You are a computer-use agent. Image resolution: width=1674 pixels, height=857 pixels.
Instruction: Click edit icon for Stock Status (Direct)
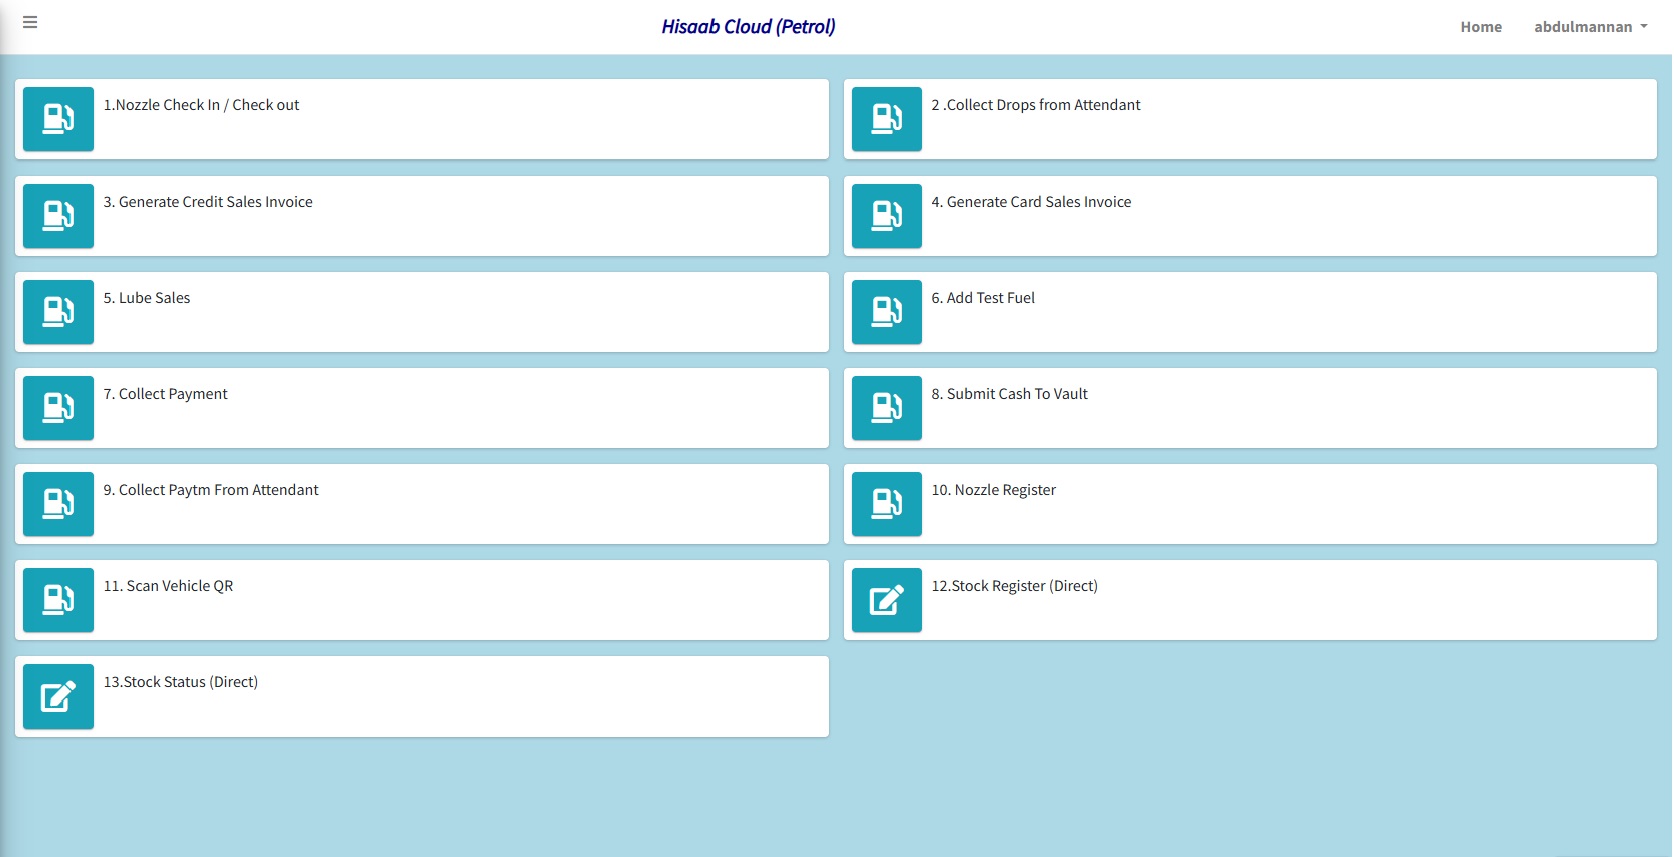[x=58, y=697]
